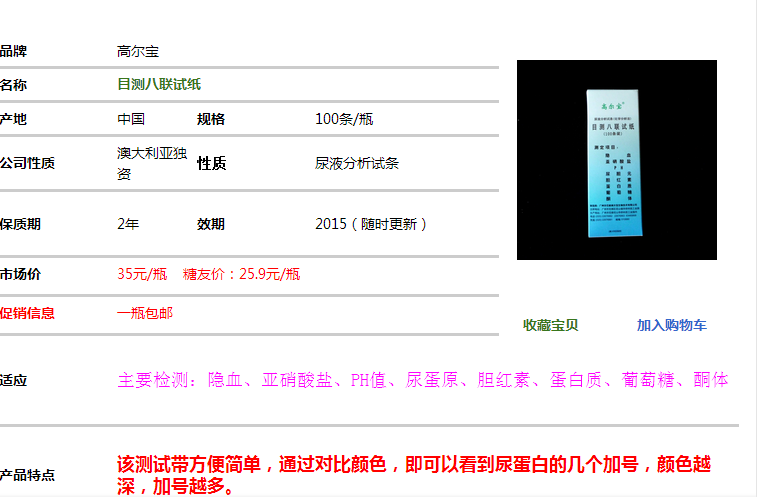Viewport: 757px width, 497px height.
Task: Click the 加入购物车 link
Action: click(672, 325)
